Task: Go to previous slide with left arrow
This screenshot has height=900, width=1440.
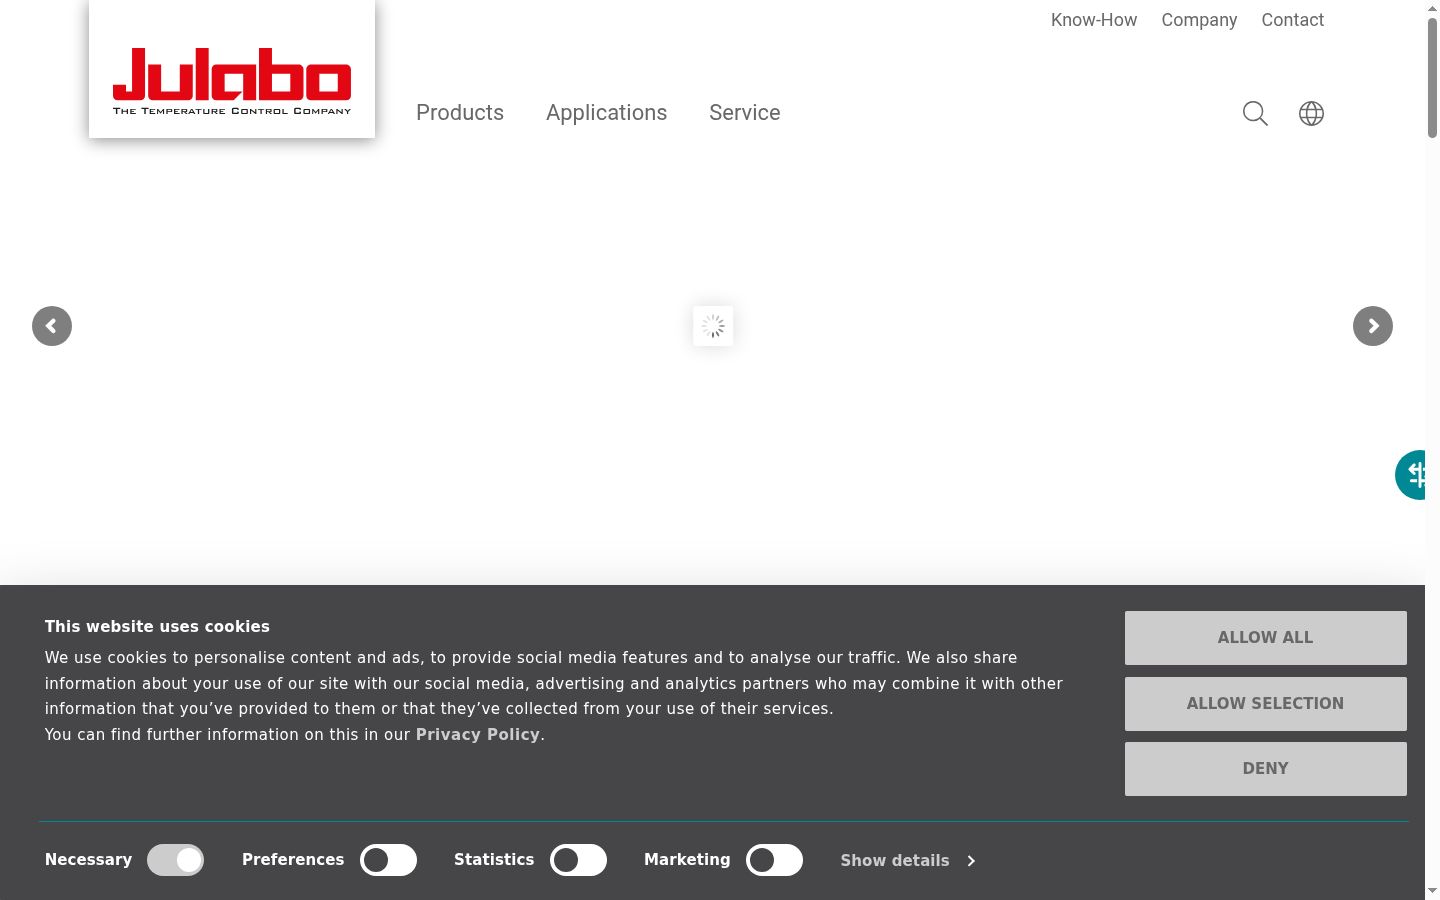Action: click(52, 326)
